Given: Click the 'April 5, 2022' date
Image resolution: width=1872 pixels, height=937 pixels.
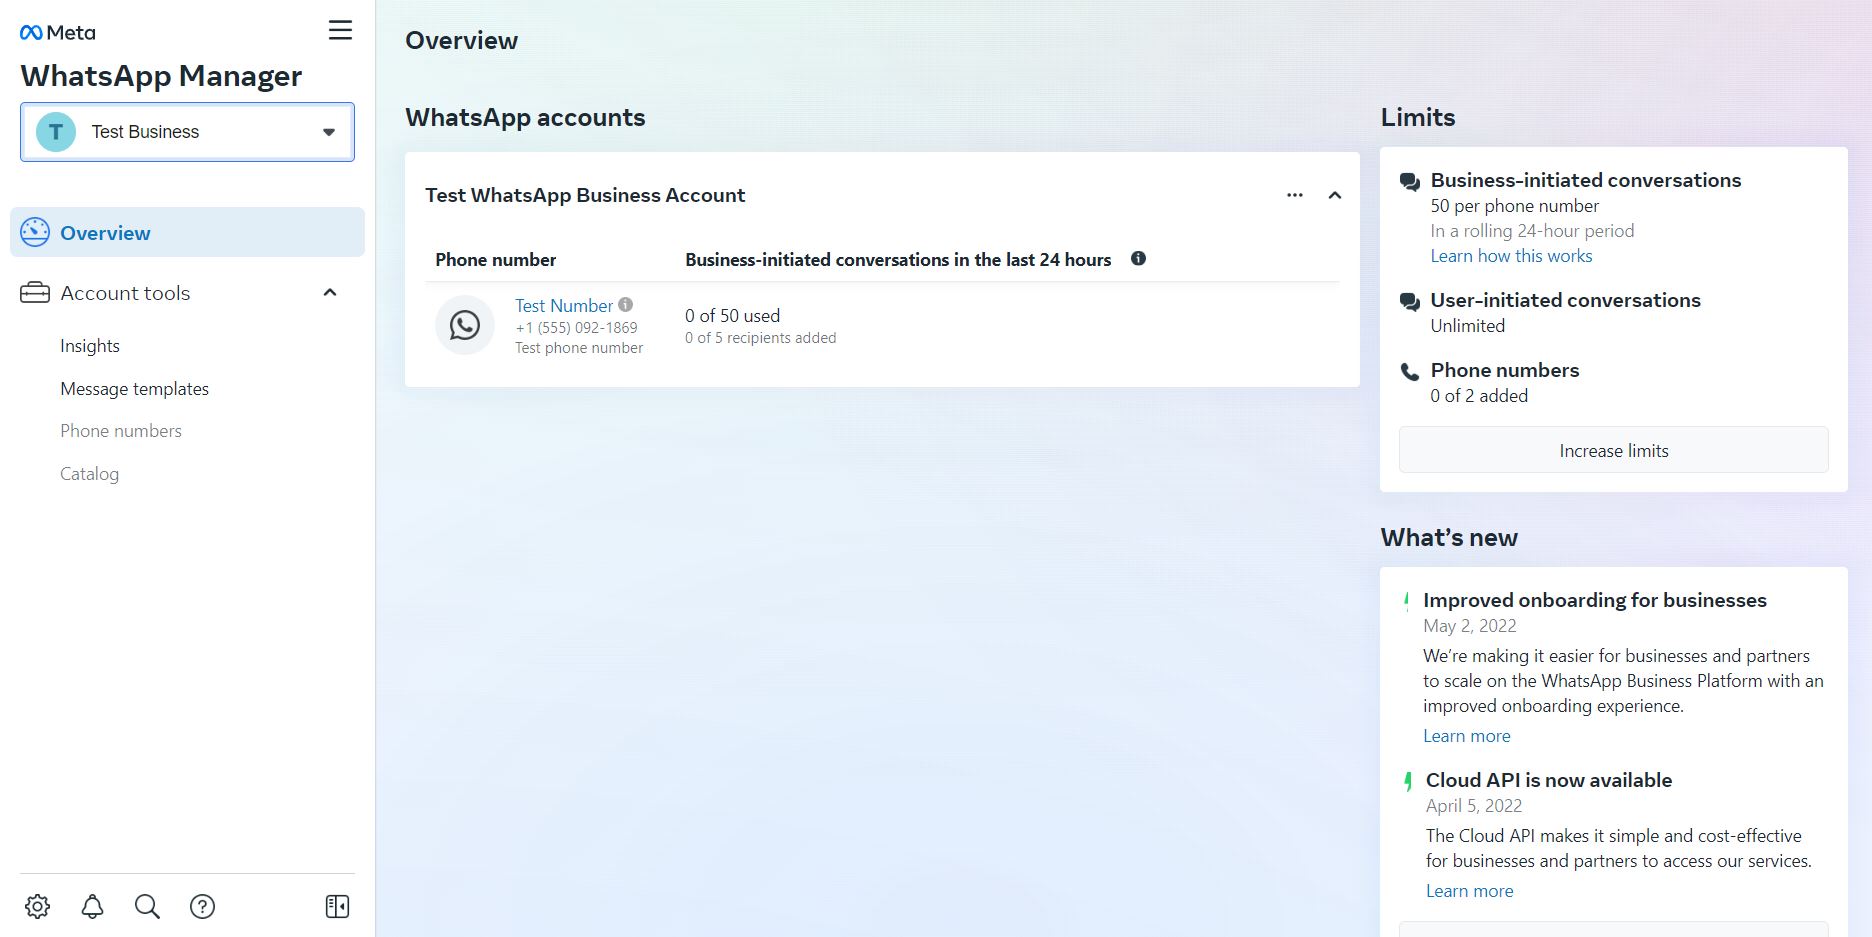Looking at the screenshot, I should 1474,806.
